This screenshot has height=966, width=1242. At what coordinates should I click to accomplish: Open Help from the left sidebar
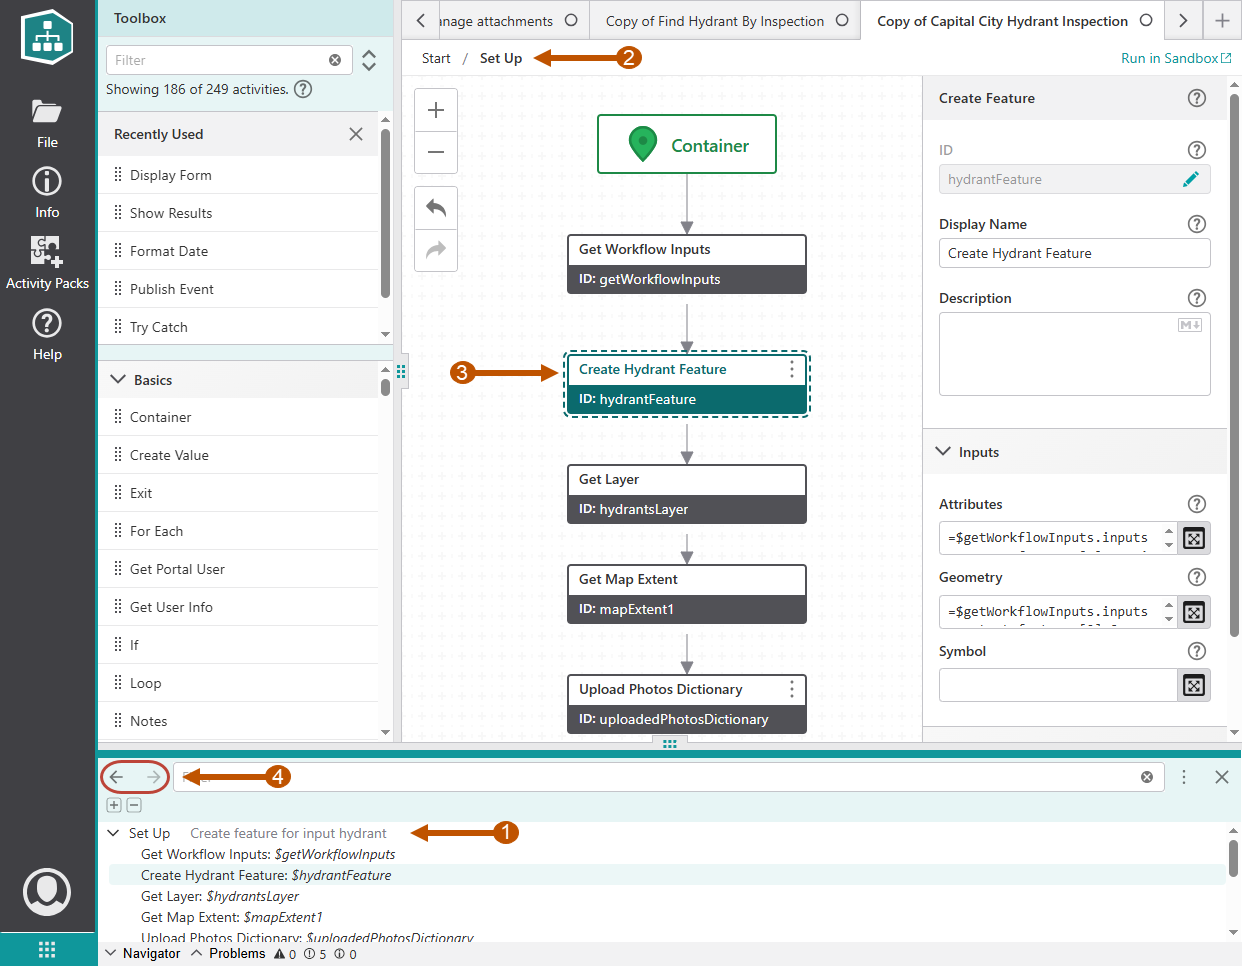pos(47,332)
